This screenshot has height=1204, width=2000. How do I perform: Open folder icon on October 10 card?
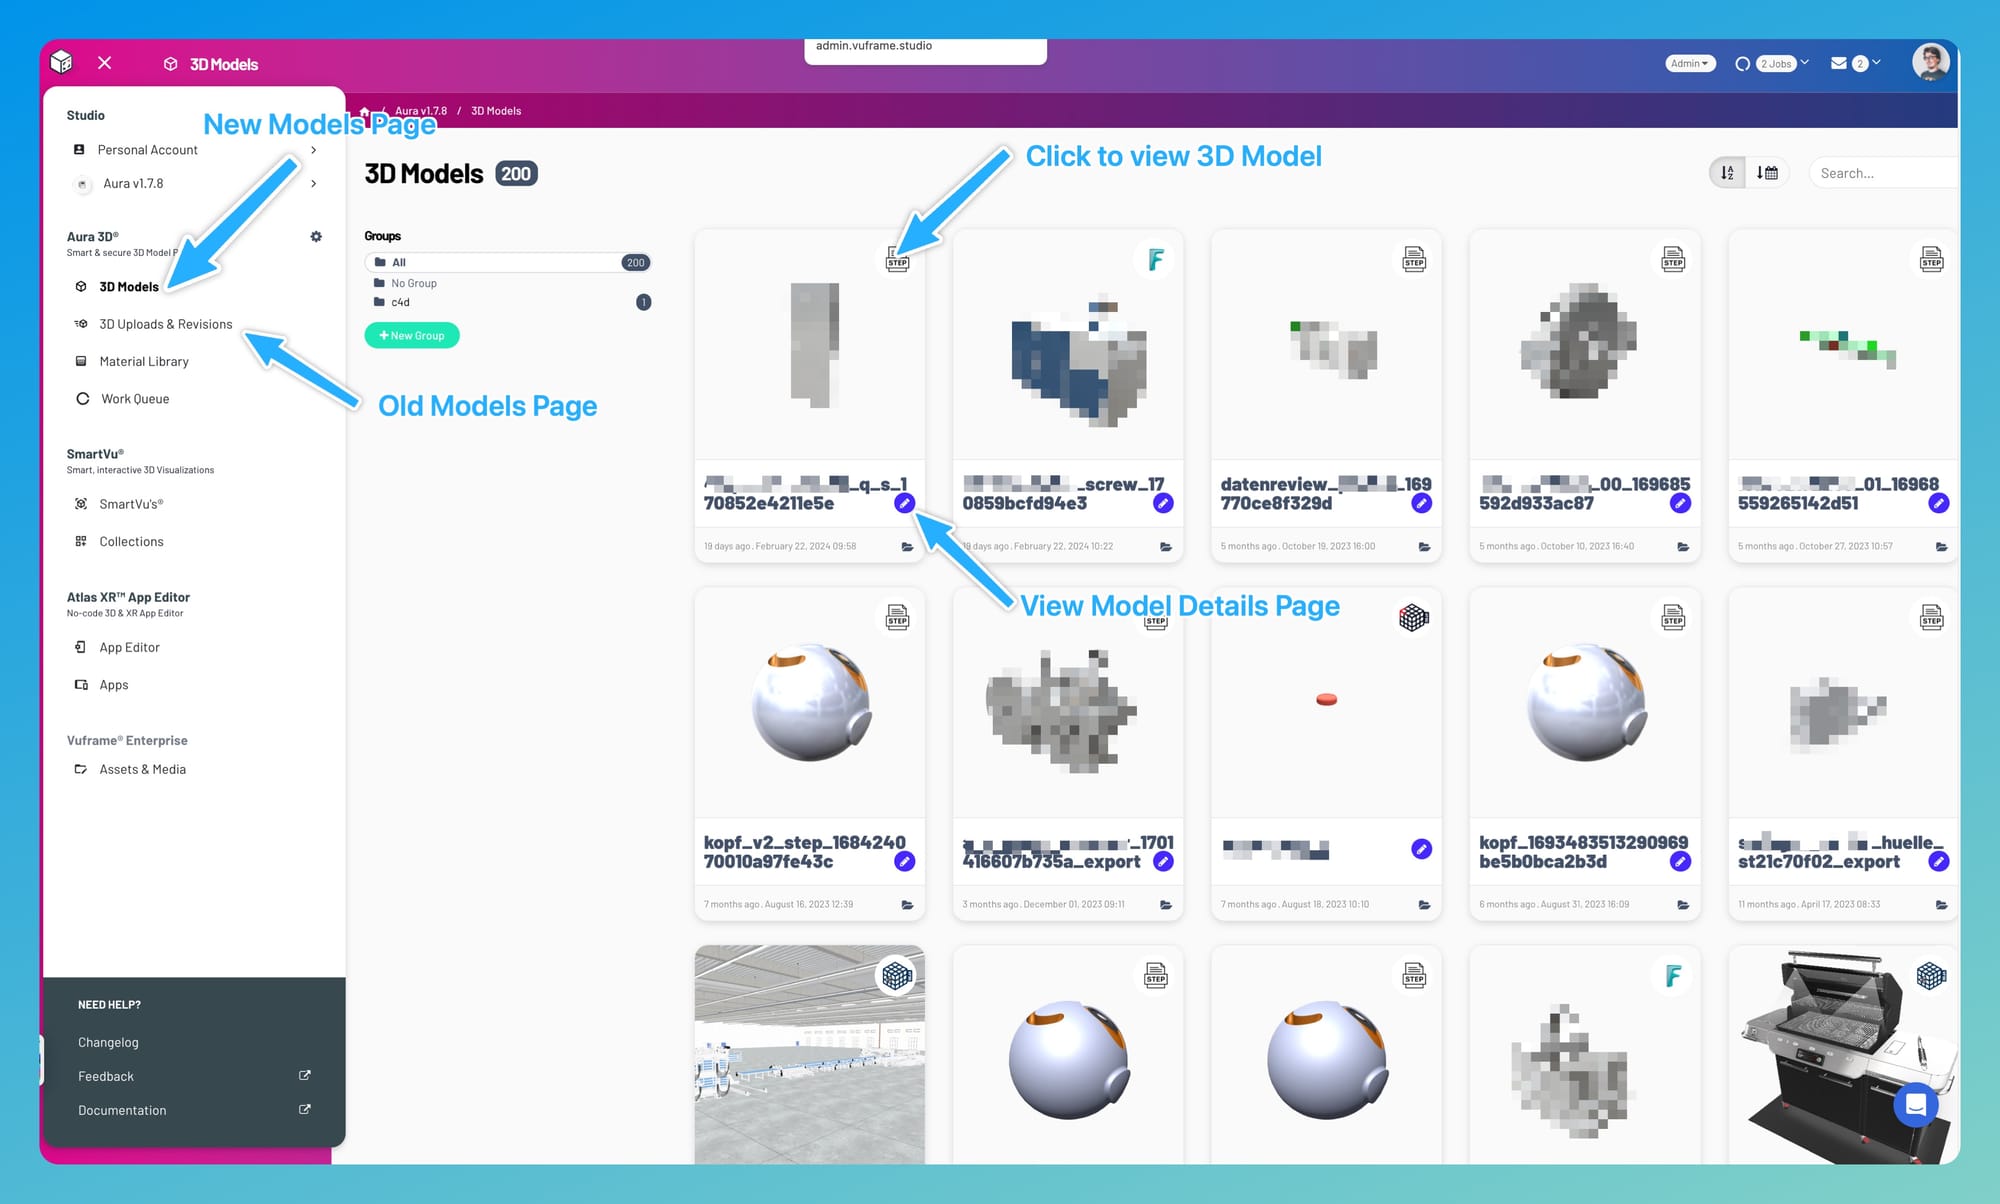pos(1683,547)
